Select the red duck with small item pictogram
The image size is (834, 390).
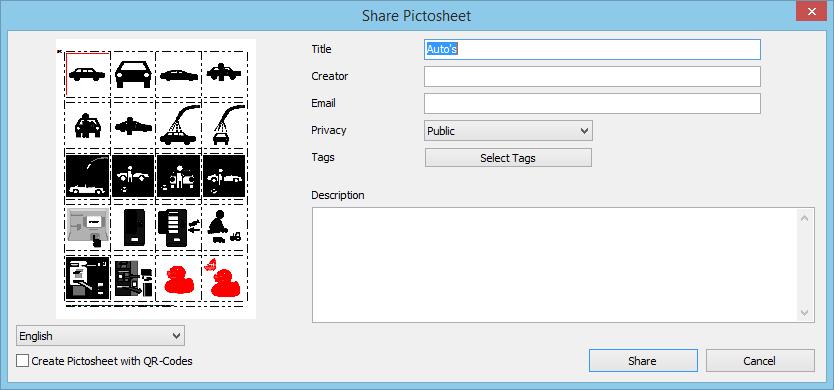point(223,278)
